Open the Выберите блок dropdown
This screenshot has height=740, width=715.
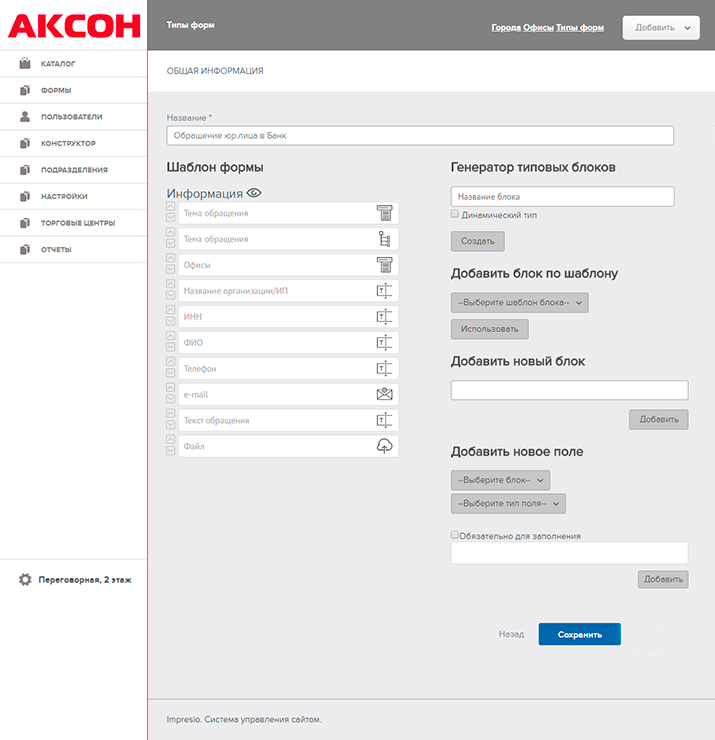[500, 481]
